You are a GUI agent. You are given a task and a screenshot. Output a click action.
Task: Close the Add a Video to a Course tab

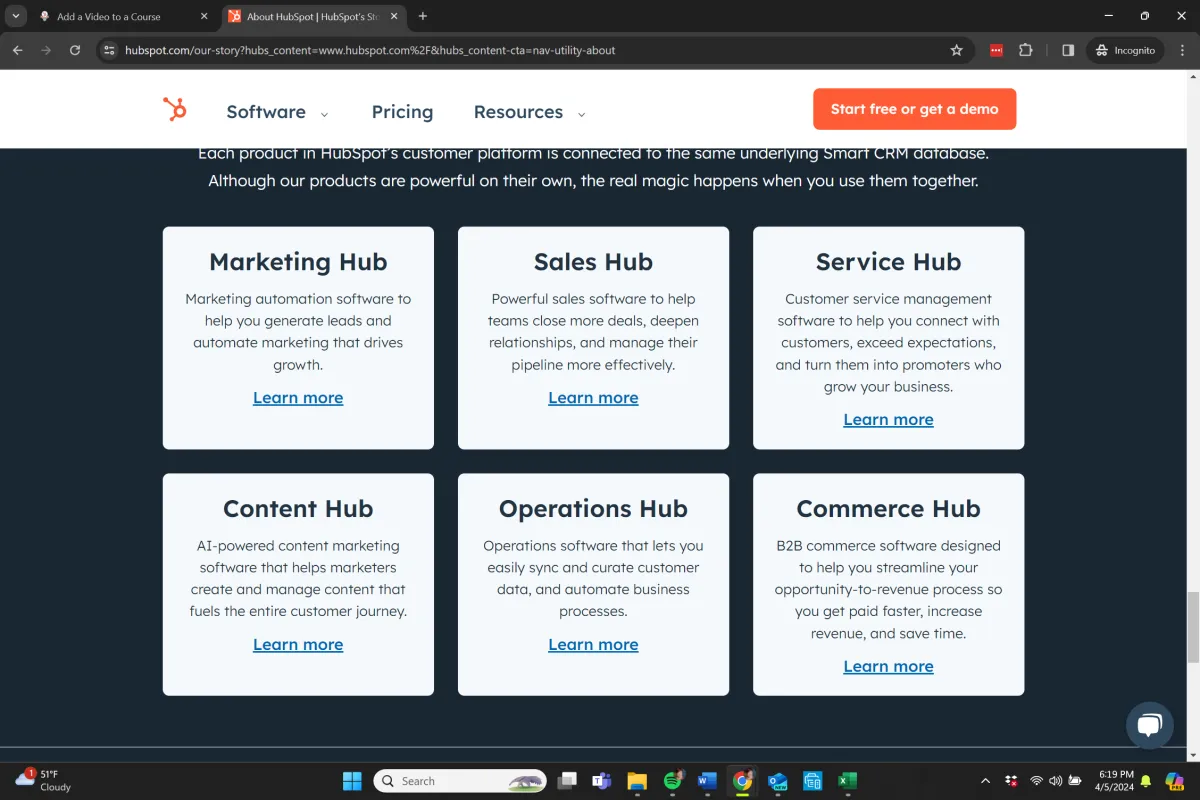[x=204, y=16]
